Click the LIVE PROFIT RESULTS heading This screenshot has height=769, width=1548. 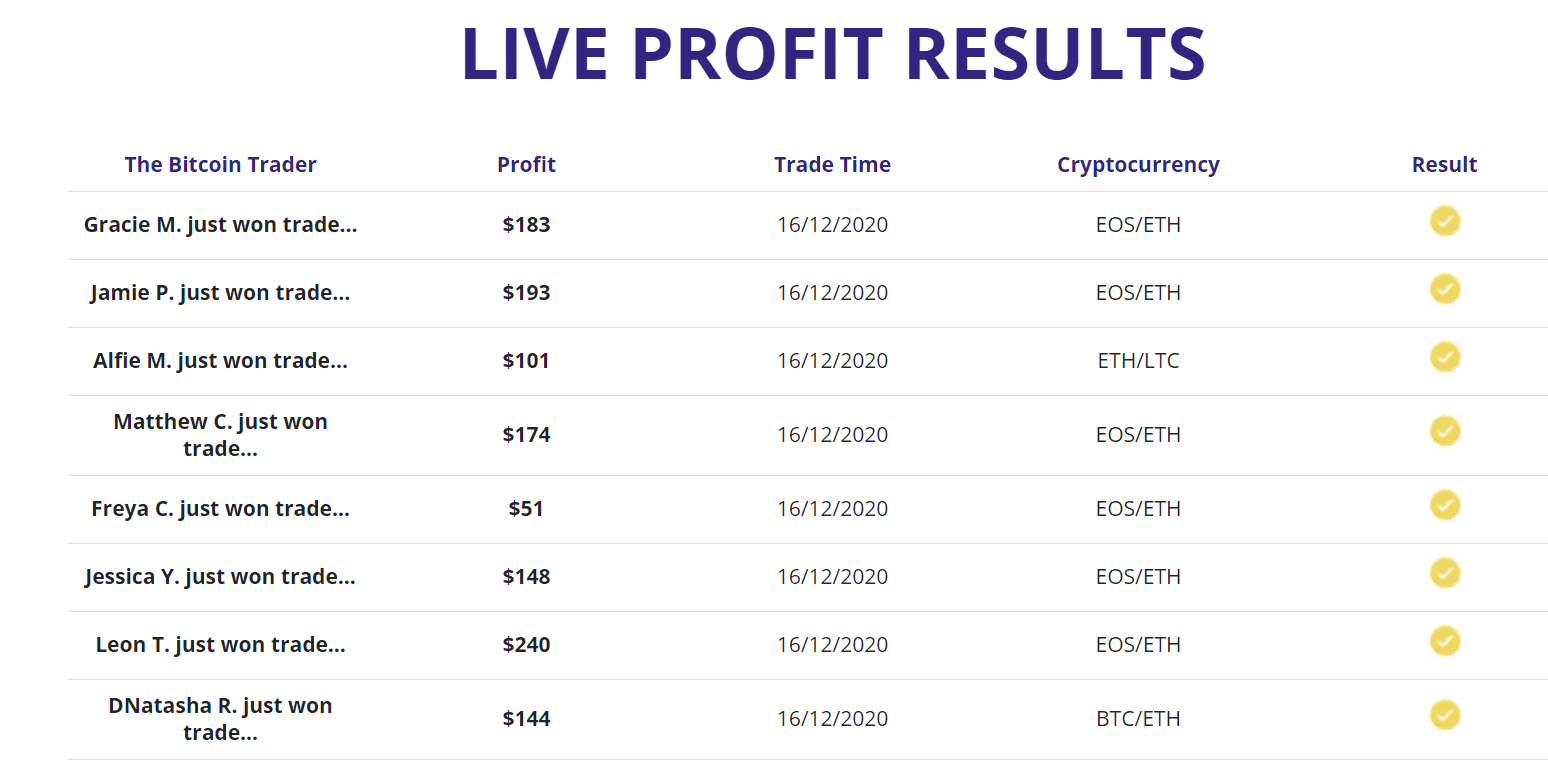833,53
